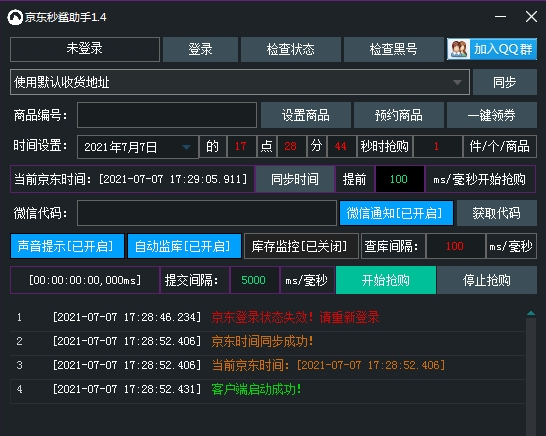Toggle 自动监库[已开启]
Image resolution: width=546 pixels, height=436 pixels.
(x=184, y=246)
